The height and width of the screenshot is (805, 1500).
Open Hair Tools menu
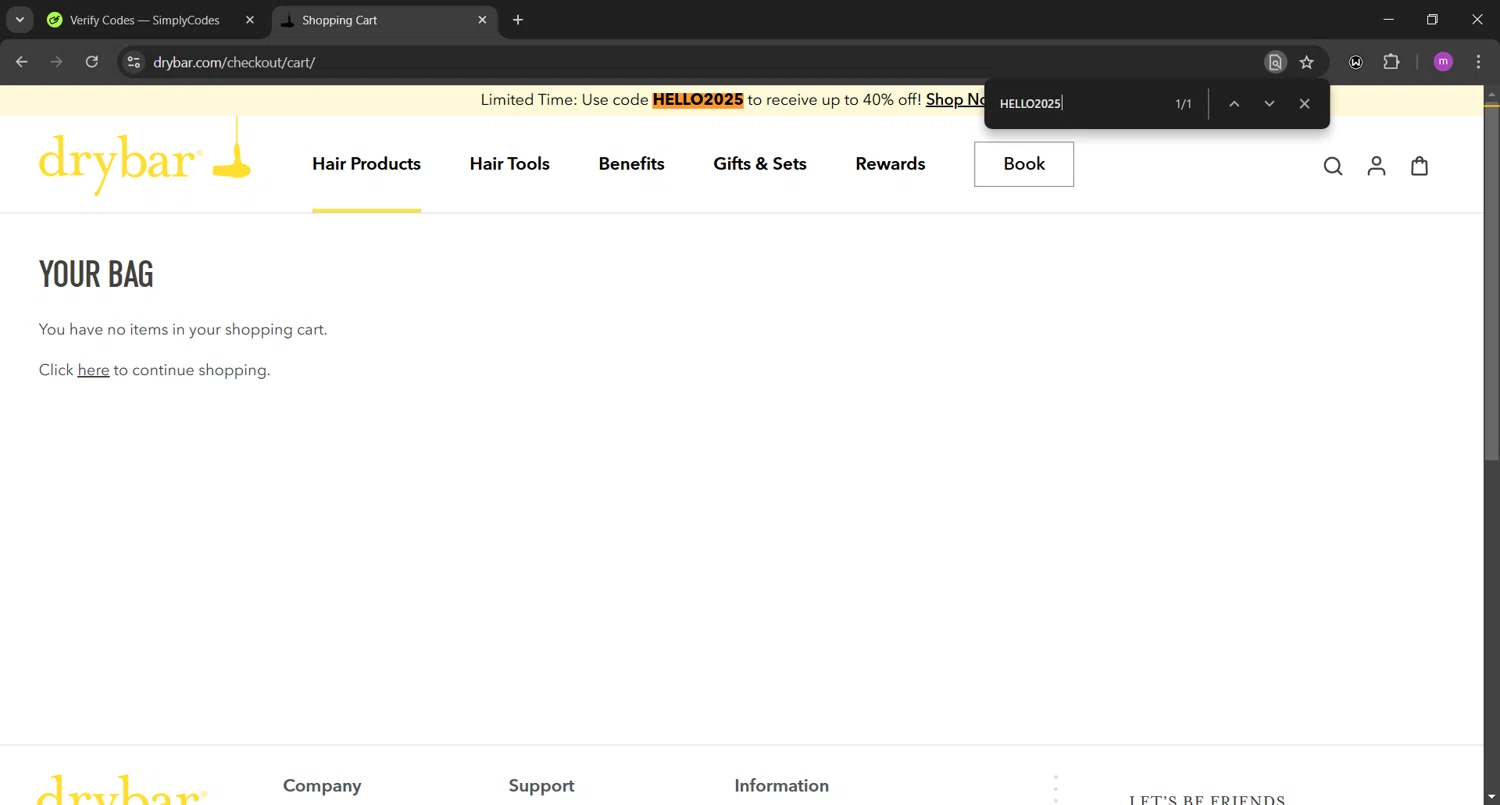click(510, 164)
